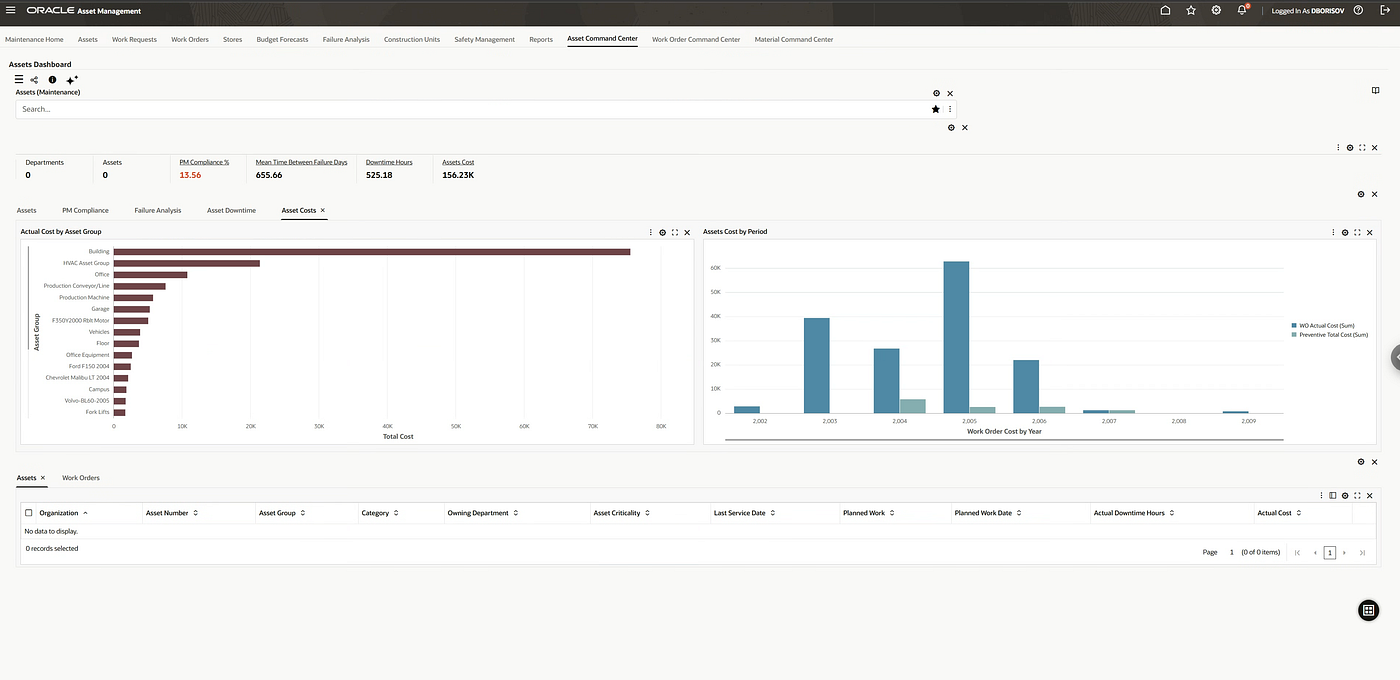Open PM Compliance % metric link
1400x680 pixels.
click(x=204, y=162)
